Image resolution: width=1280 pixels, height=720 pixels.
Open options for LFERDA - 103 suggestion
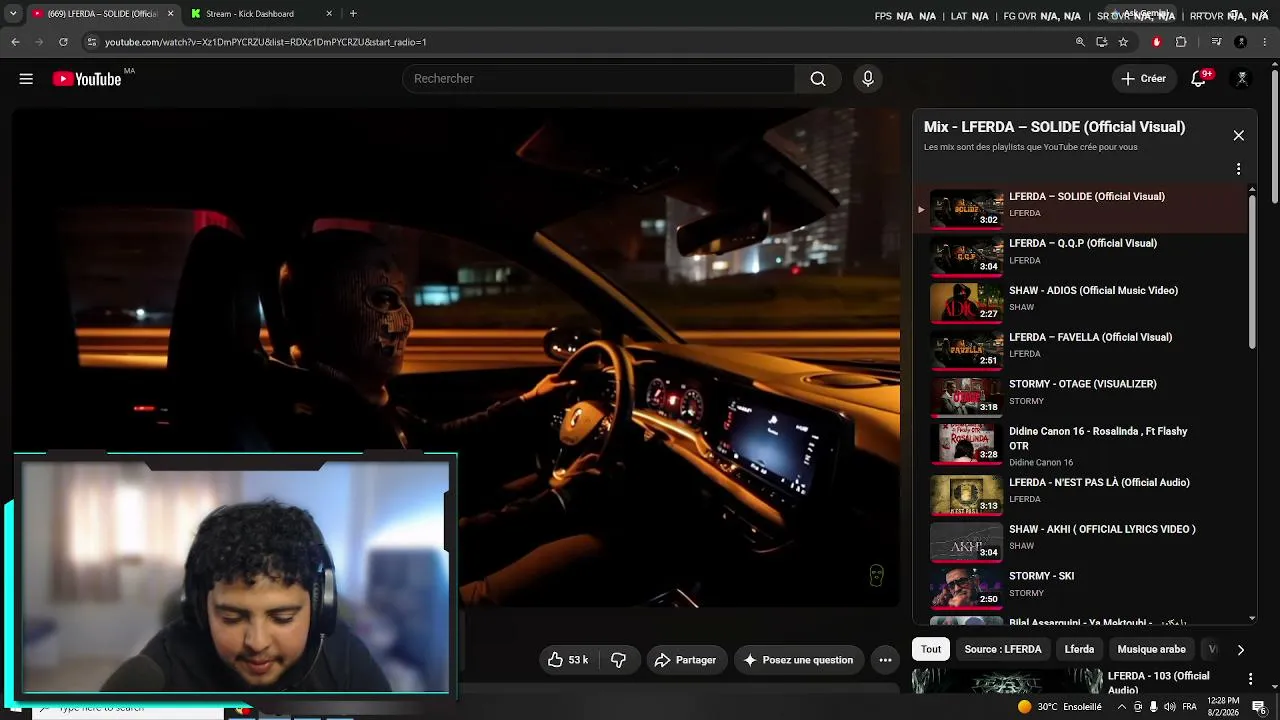1250,679
